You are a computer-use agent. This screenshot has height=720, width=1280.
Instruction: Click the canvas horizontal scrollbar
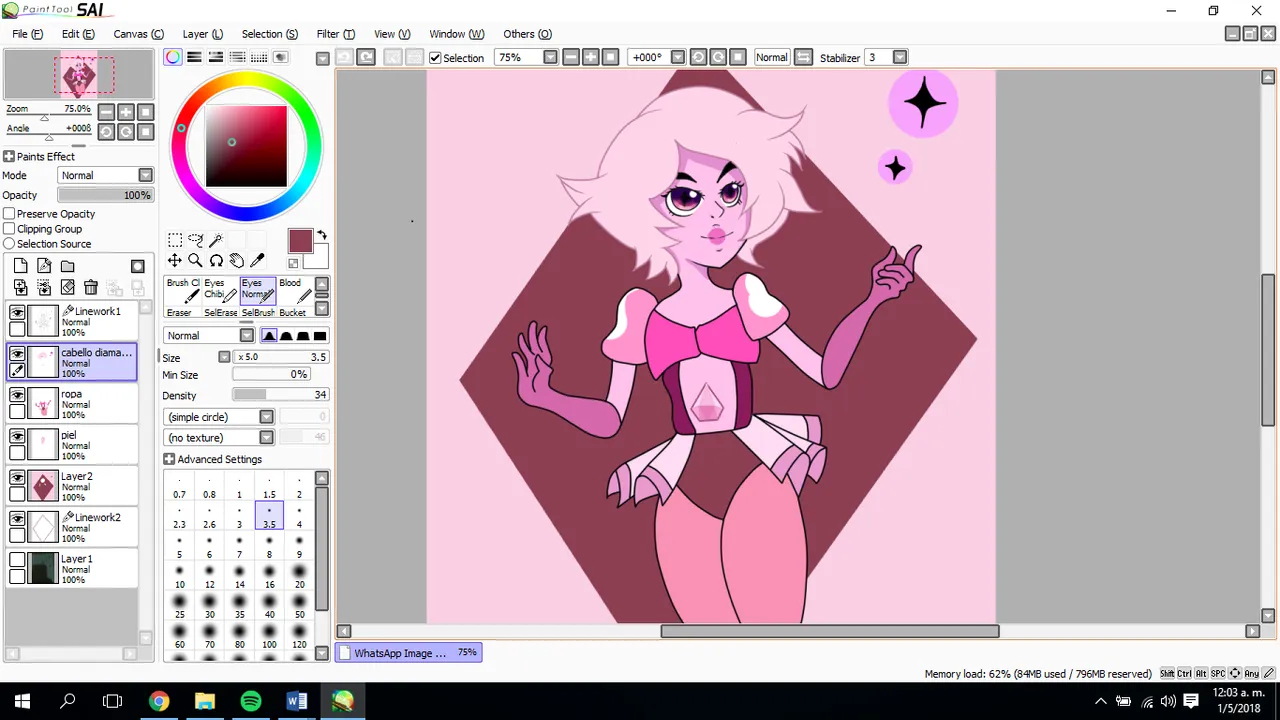point(829,631)
